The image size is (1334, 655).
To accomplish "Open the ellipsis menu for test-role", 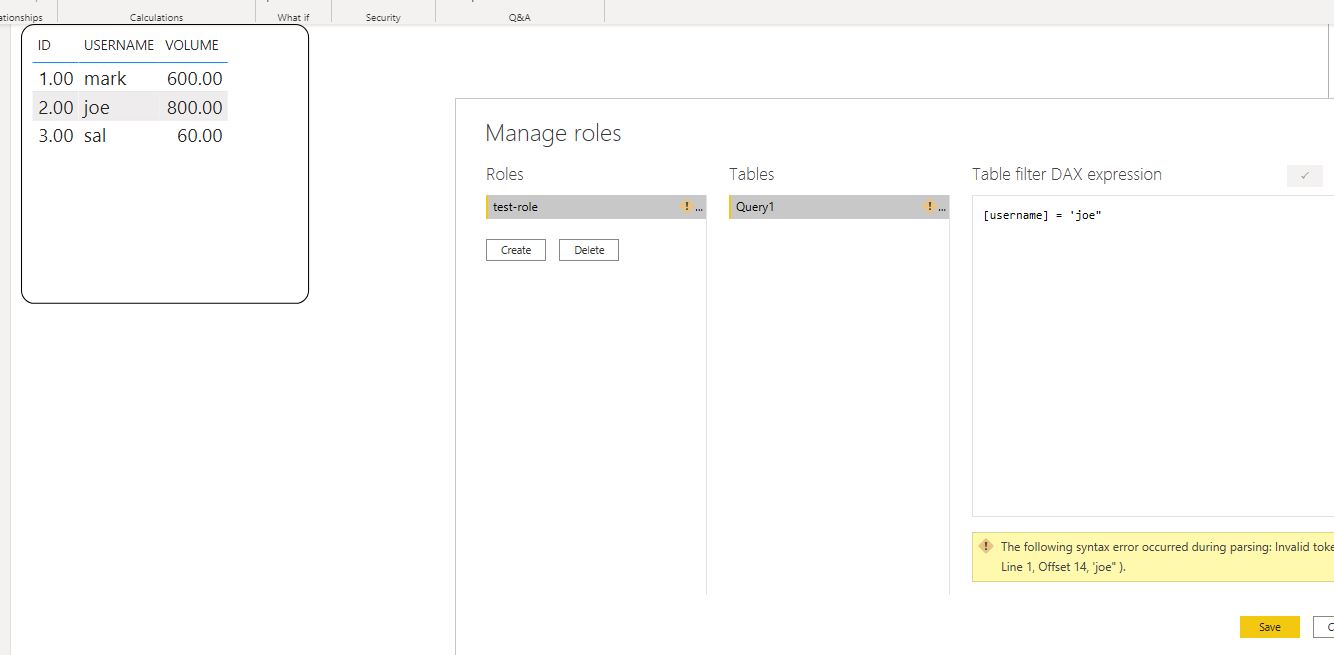I will (x=698, y=207).
